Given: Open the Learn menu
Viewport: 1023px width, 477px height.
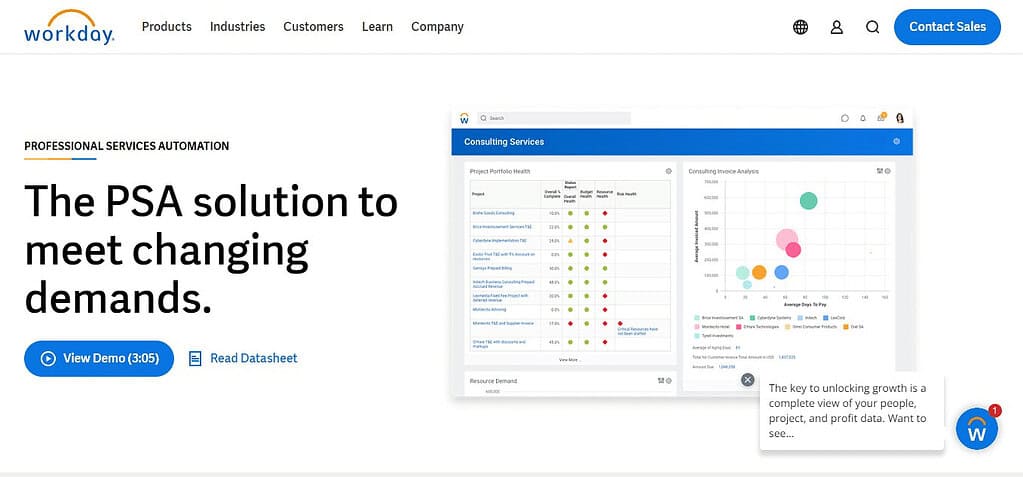Looking at the screenshot, I should coord(377,27).
